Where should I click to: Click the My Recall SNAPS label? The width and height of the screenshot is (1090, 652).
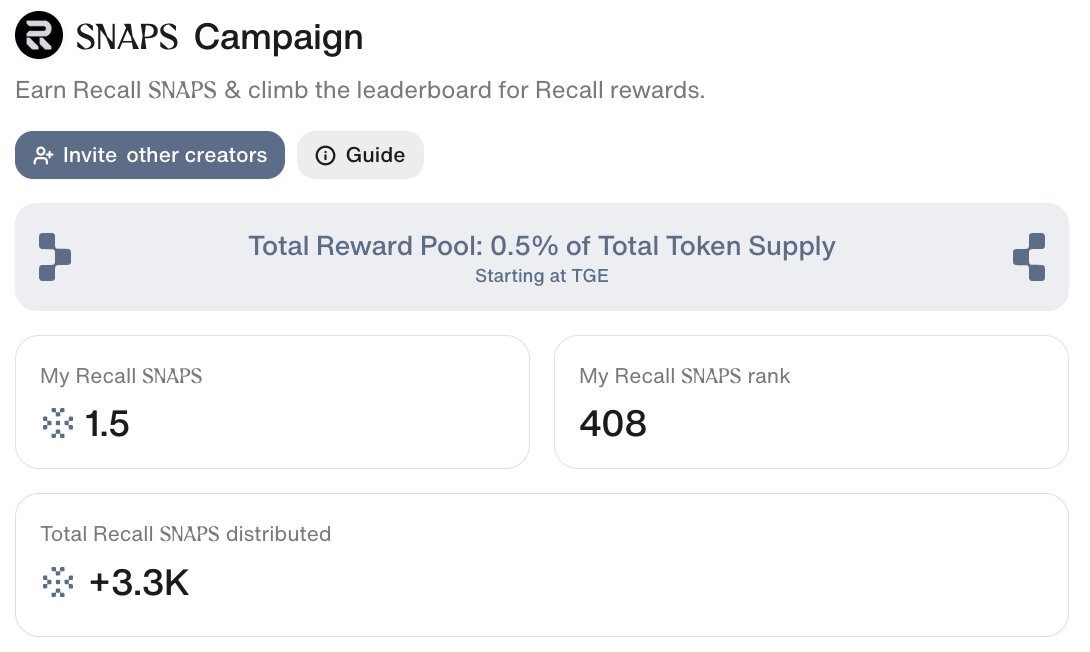tap(121, 376)
